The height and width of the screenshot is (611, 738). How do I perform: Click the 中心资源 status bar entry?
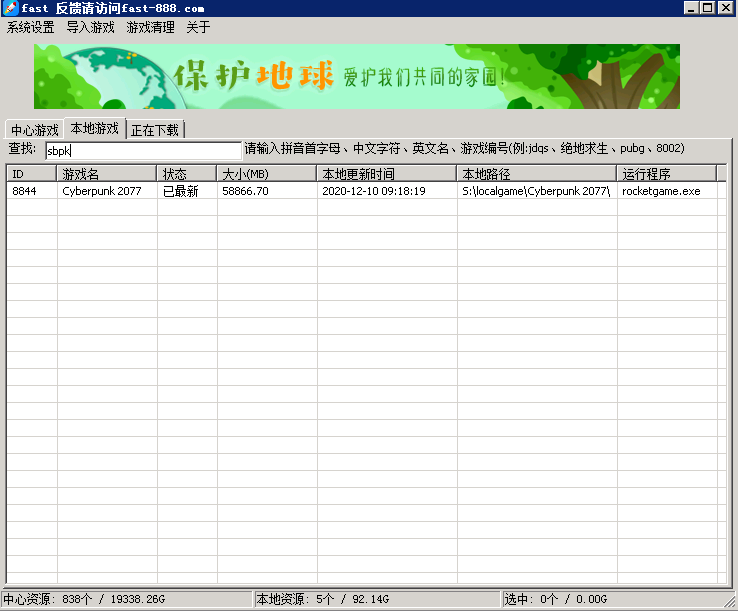click(127, 599)
